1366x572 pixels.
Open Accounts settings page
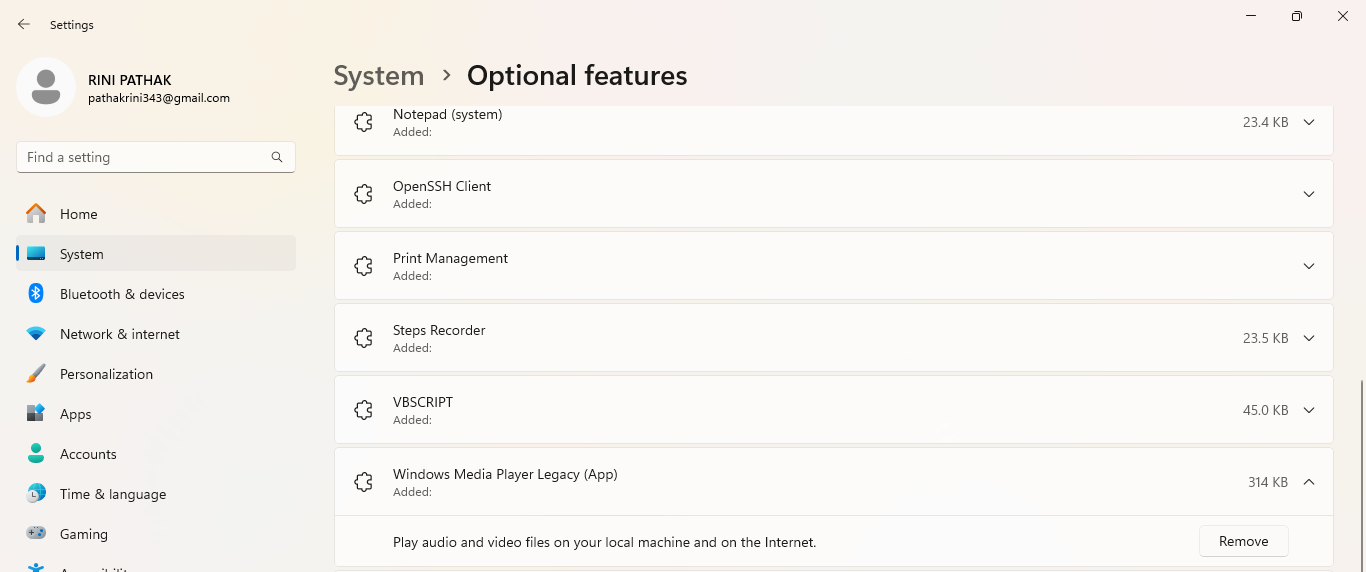[x=88, y=454]
